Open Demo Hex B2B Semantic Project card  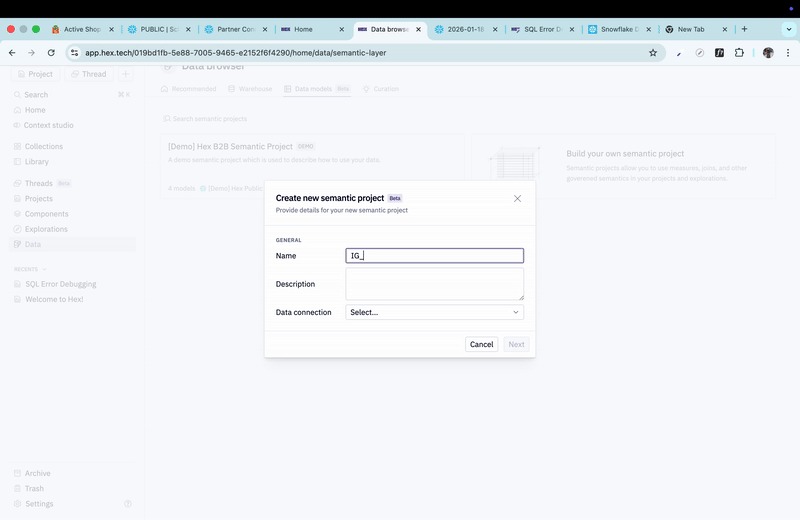[312, 166]
